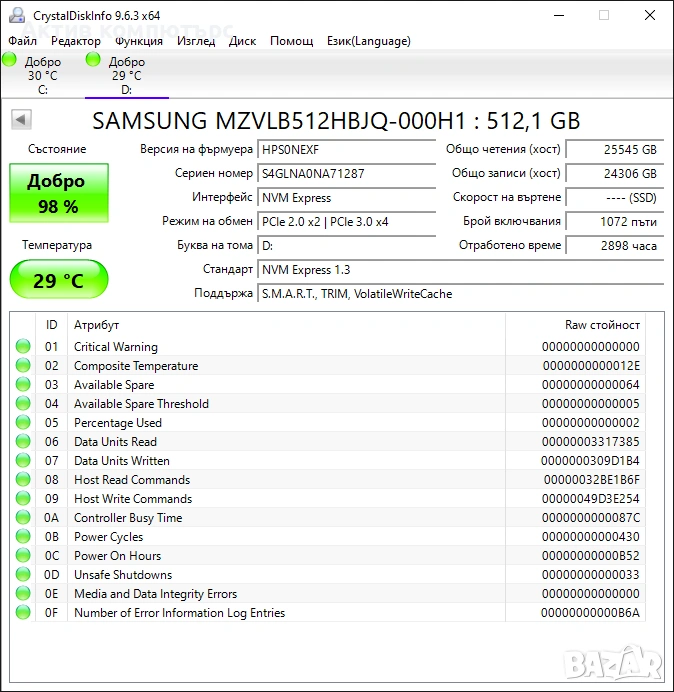Viewport: 674px width, 692px height.
Task: Click status icon for Unsafe Shutdowns row
Action: point(23,575)
